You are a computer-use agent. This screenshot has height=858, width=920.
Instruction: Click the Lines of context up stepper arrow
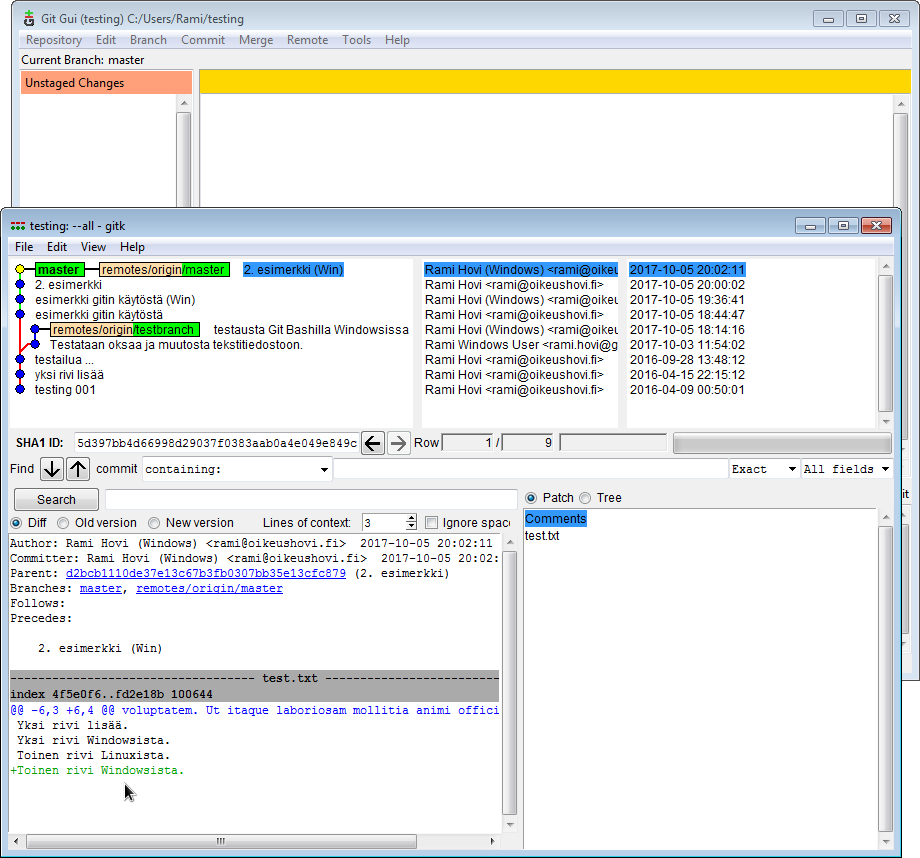(x=412, y=517)
